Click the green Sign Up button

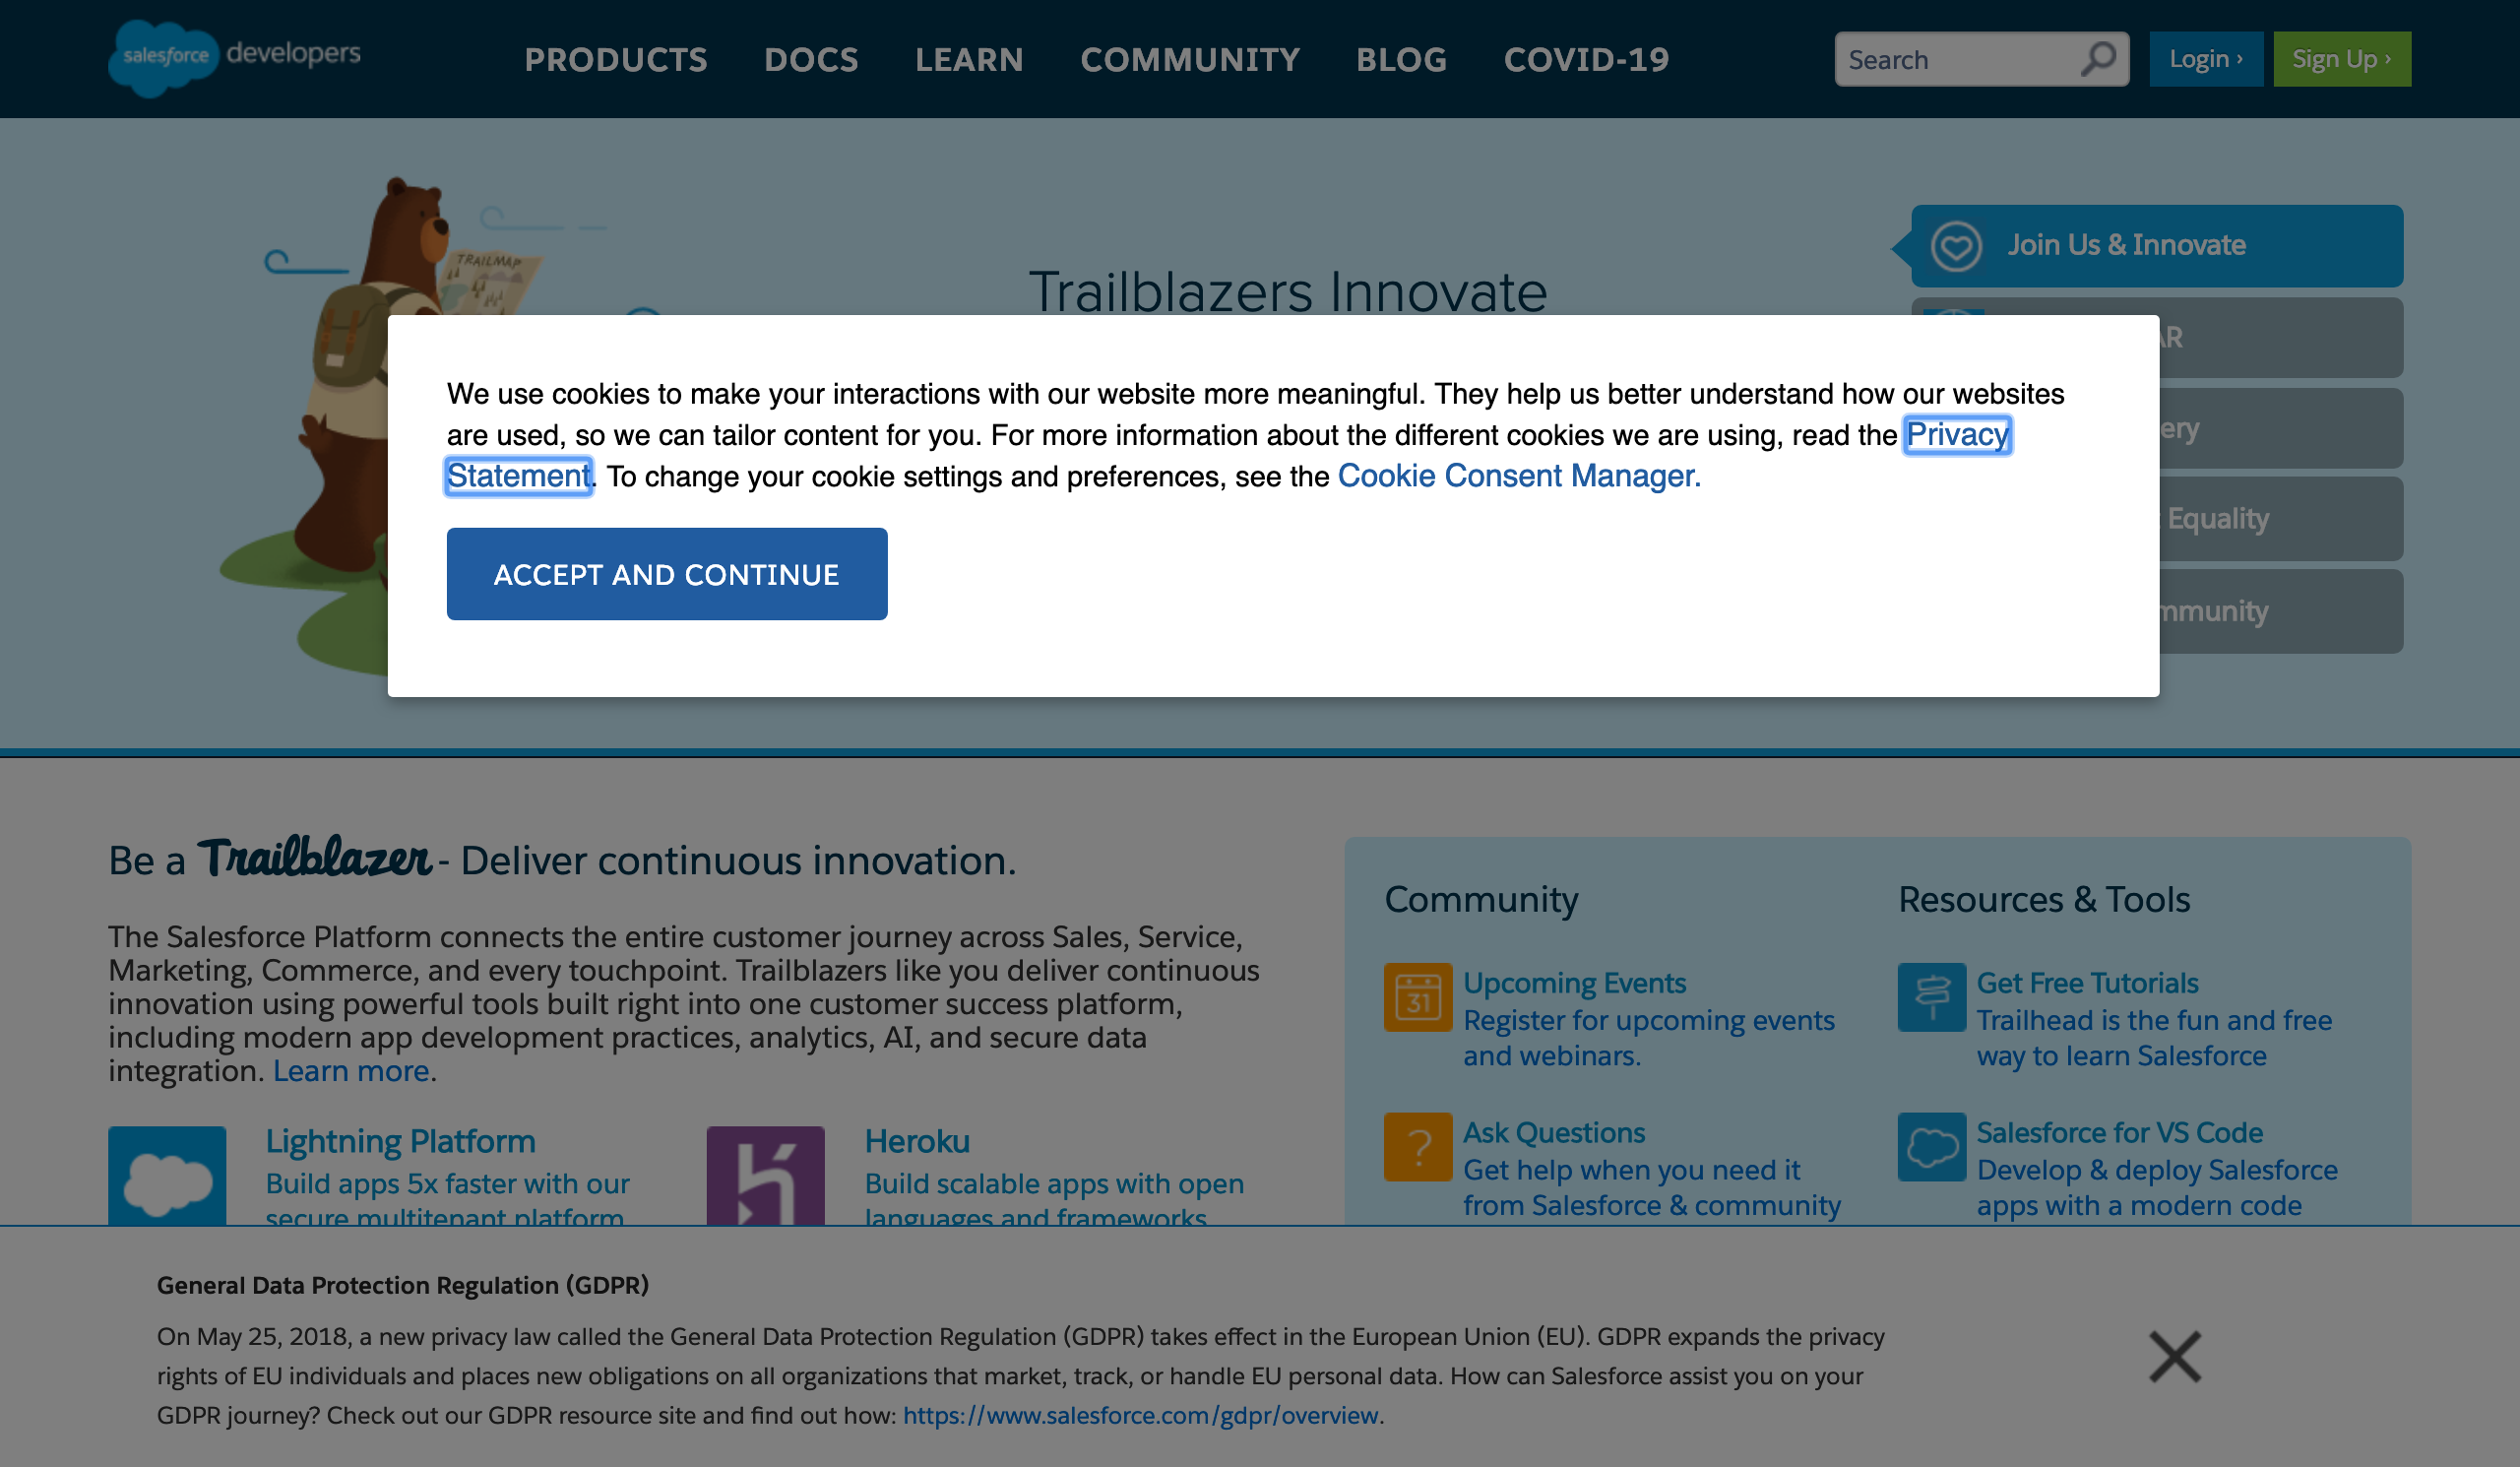click(x=2342, y=59)
